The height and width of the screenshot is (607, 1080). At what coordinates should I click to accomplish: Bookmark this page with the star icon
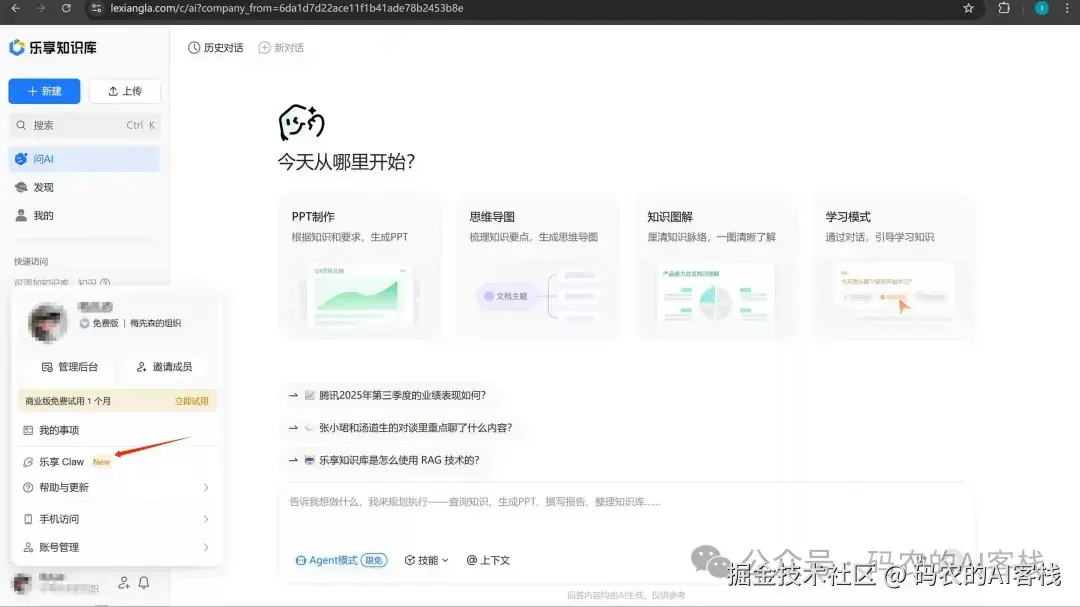point(968,8)
